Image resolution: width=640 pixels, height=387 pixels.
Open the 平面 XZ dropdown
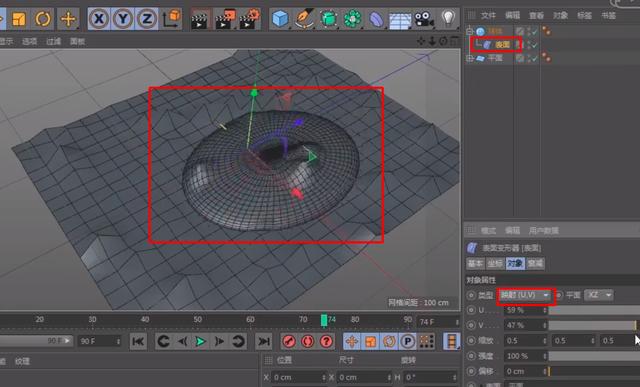pyautogui.click(x=599, y=295)
